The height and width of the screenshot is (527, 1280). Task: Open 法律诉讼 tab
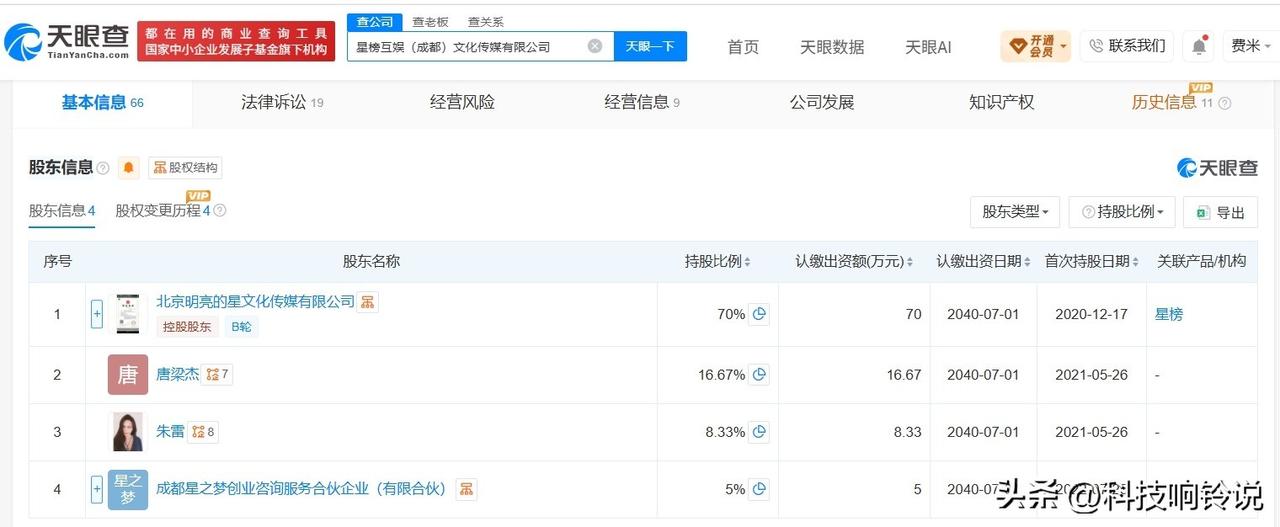[x=282, y=102]
